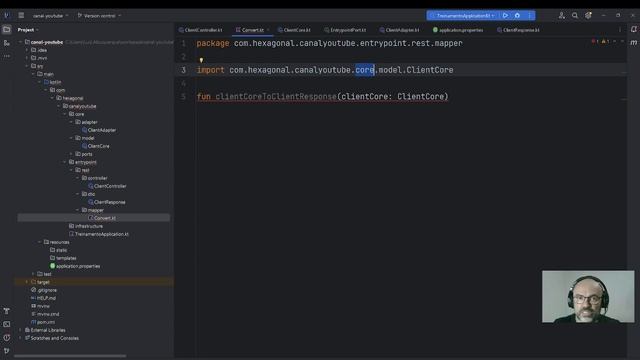Viewport: 640px width, 360px height.
Task: Open more run actions menu
Action: (529, 16)
